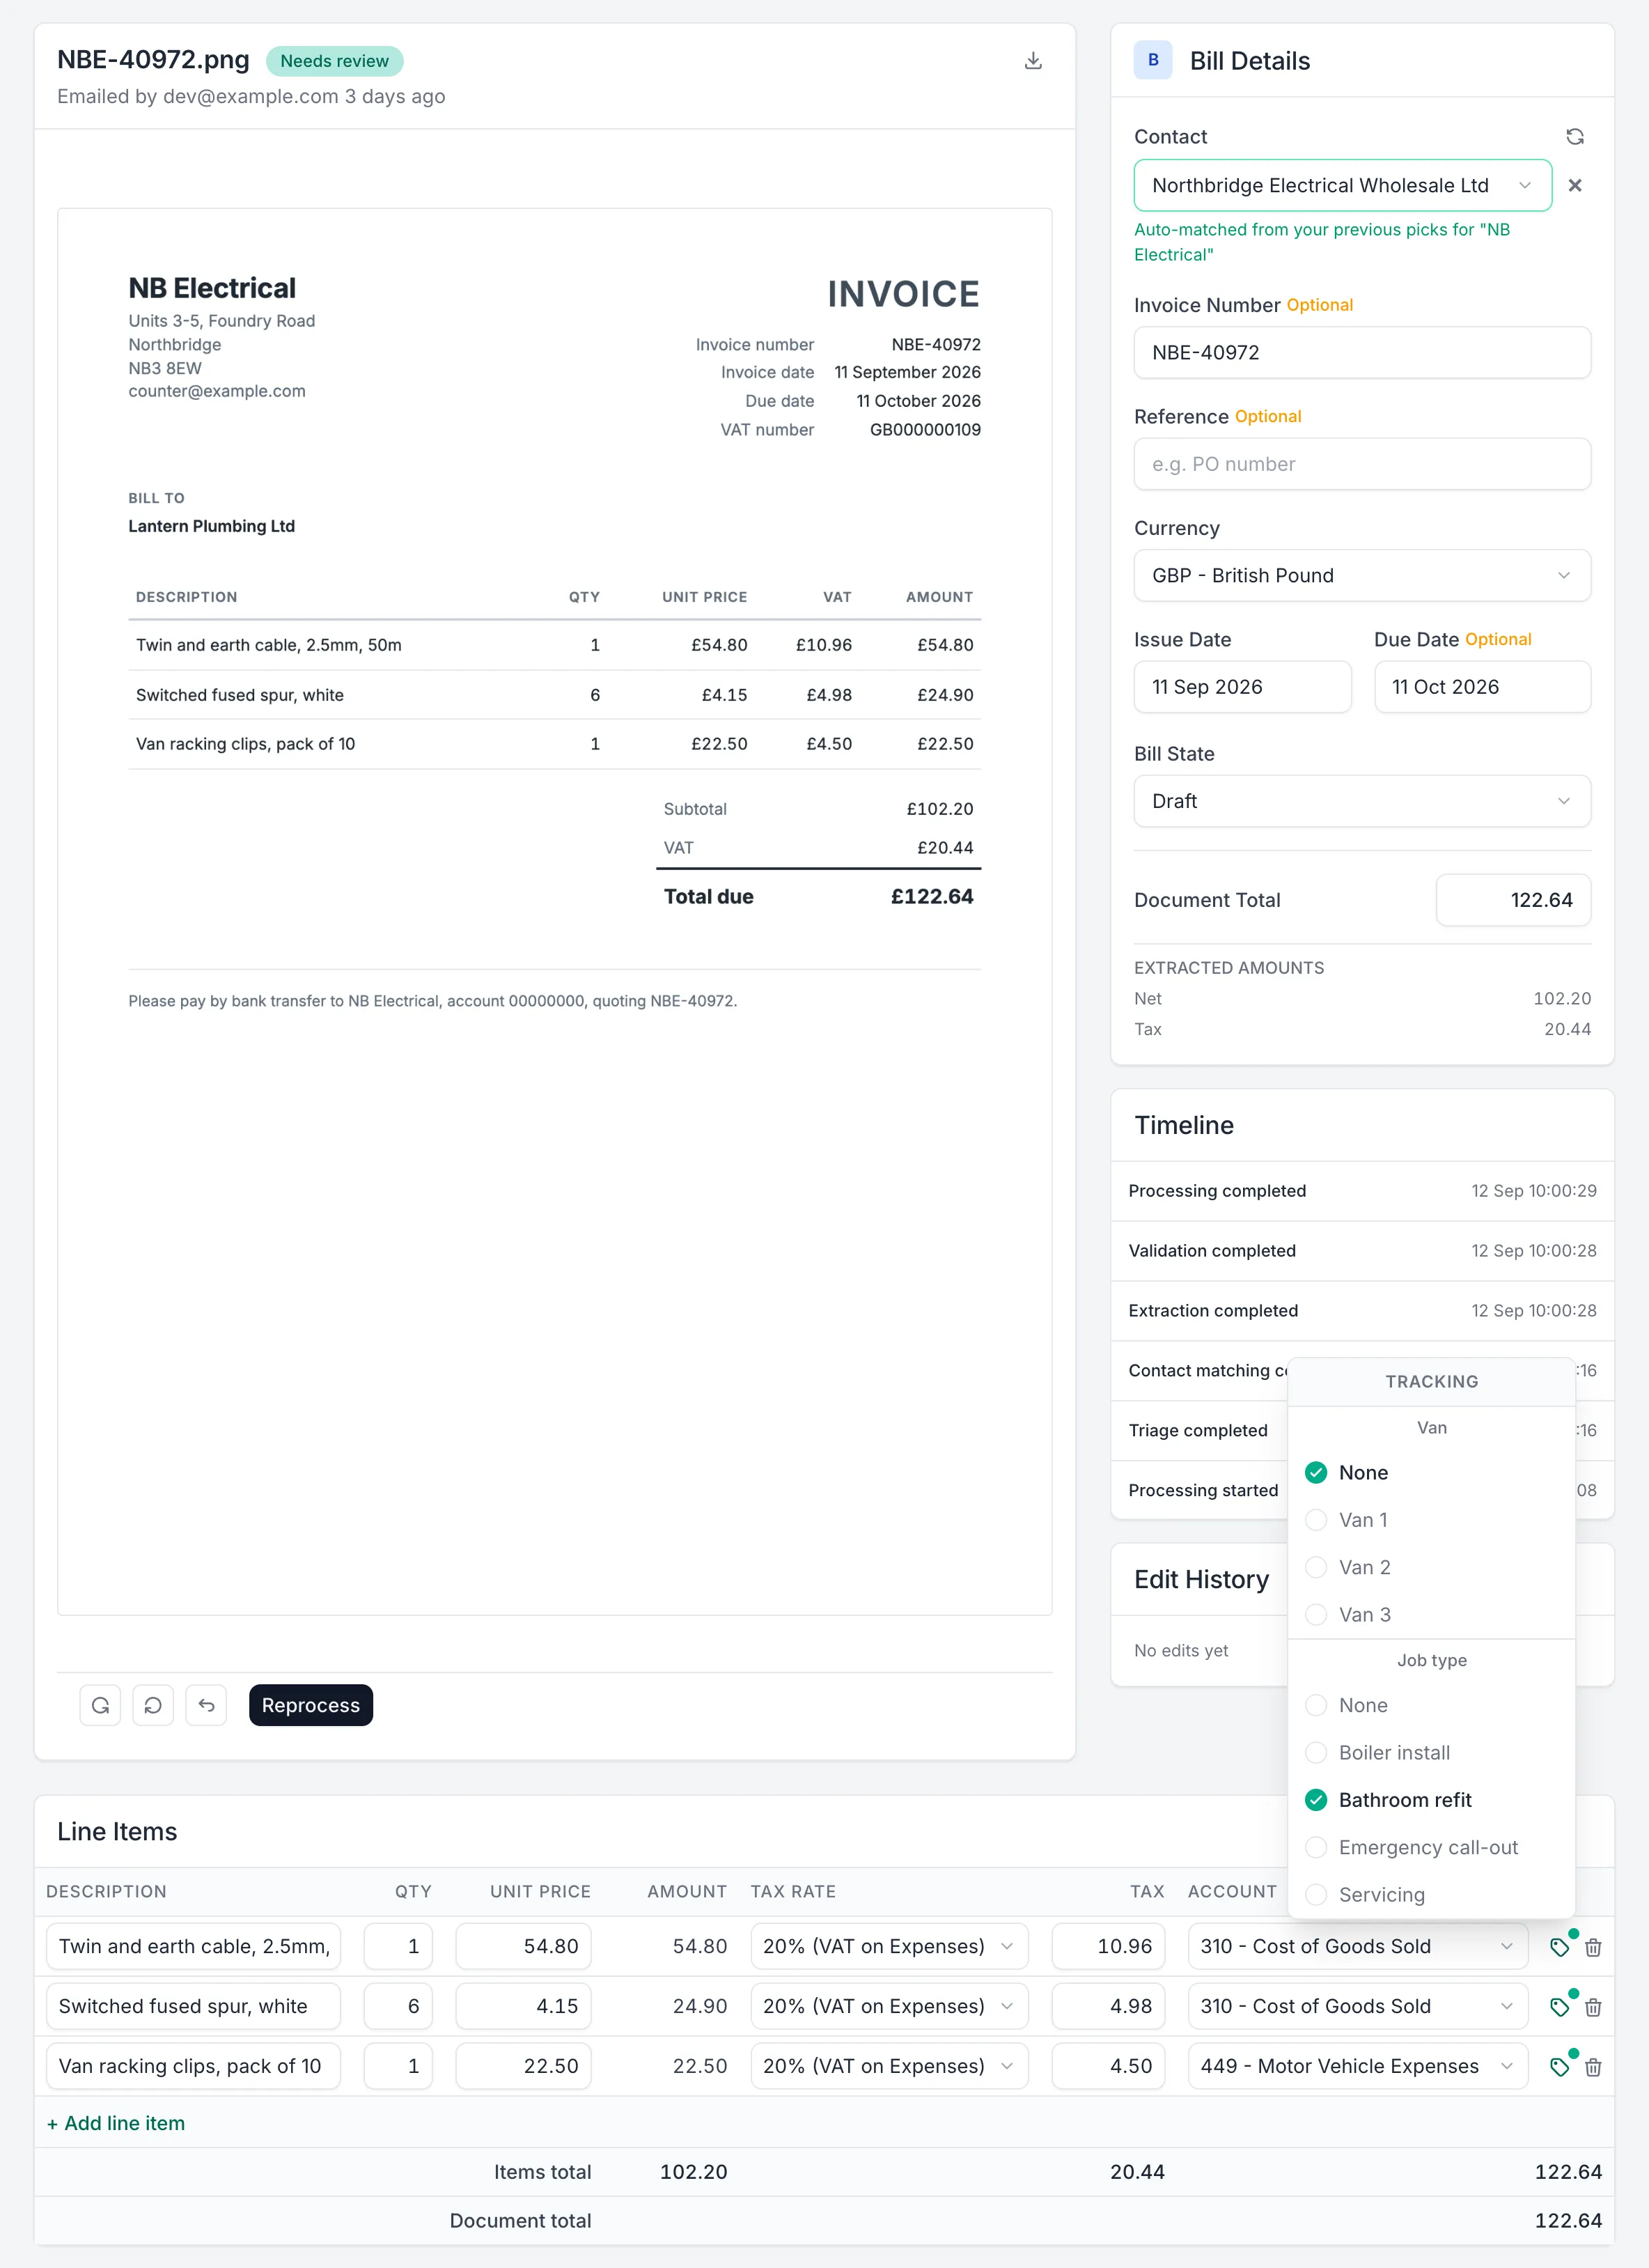Screen dimensions: 1649x2268
Task: Open tracking tags for Switched fused spur row
Action: point(1559,2007)
